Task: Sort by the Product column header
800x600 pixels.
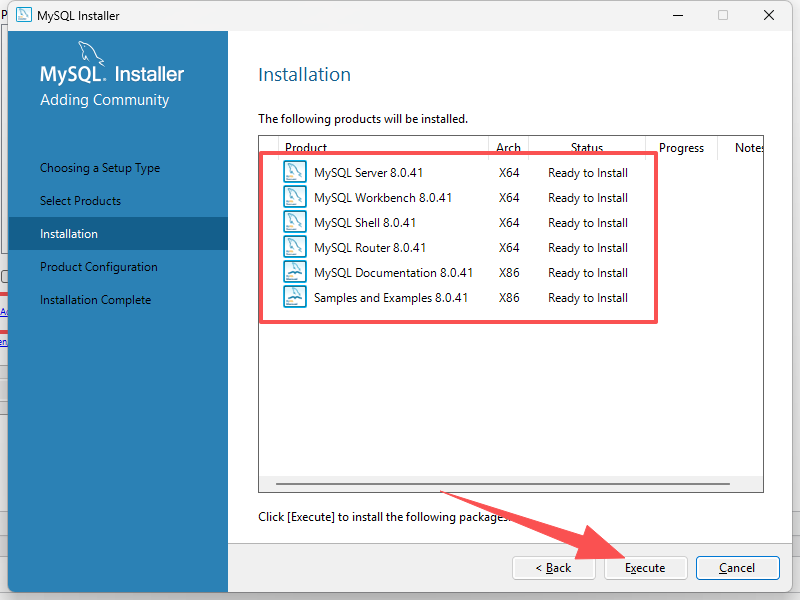Action: pos(306,148)
